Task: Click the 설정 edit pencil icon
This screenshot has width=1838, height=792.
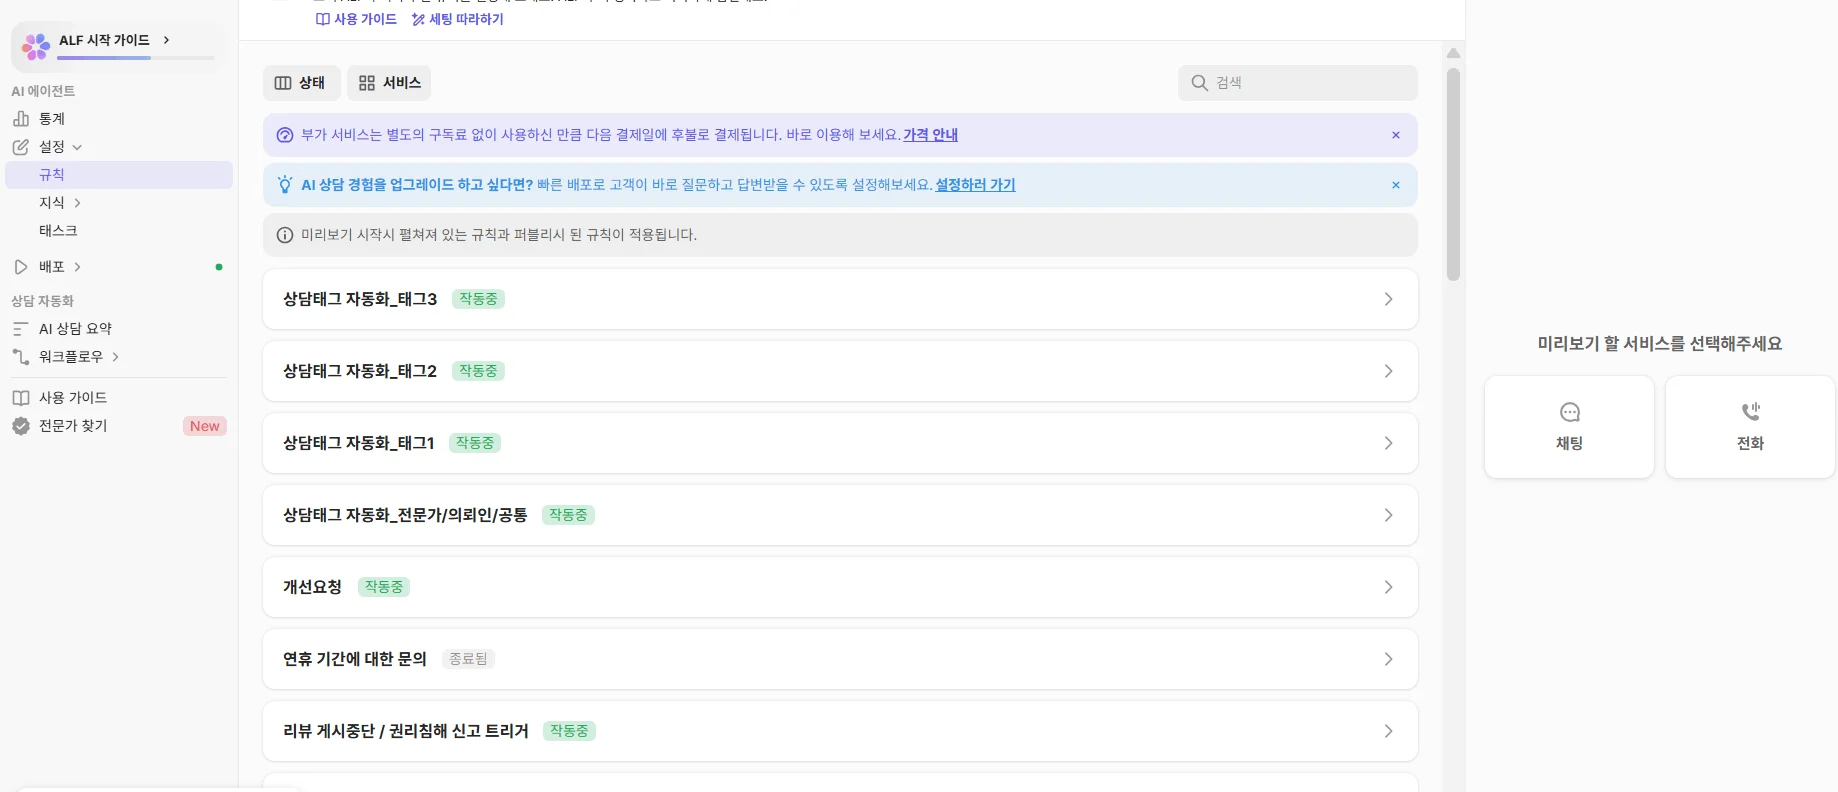Action: 21,147
